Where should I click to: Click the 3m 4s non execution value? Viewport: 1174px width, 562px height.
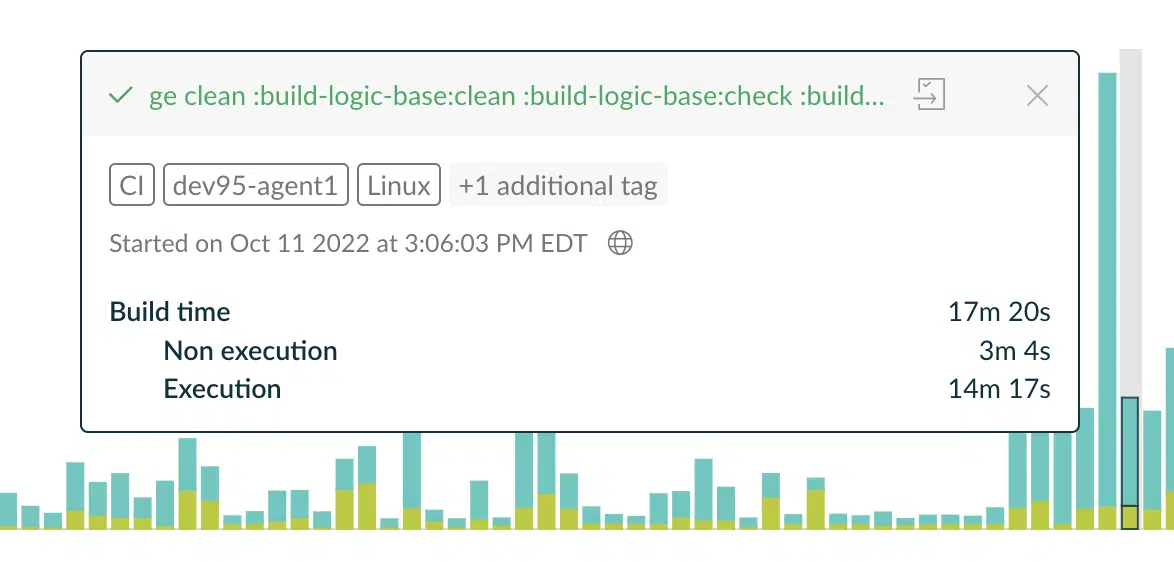(1015, 350)
